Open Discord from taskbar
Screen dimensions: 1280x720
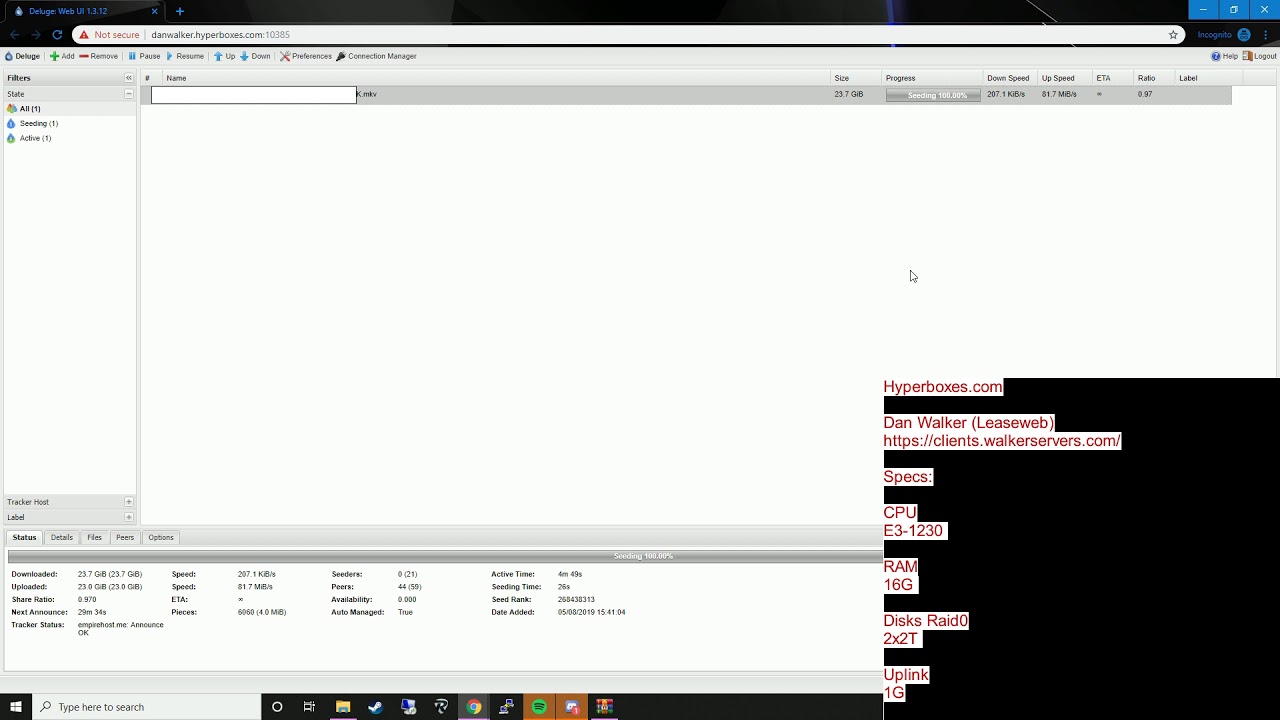572,707
